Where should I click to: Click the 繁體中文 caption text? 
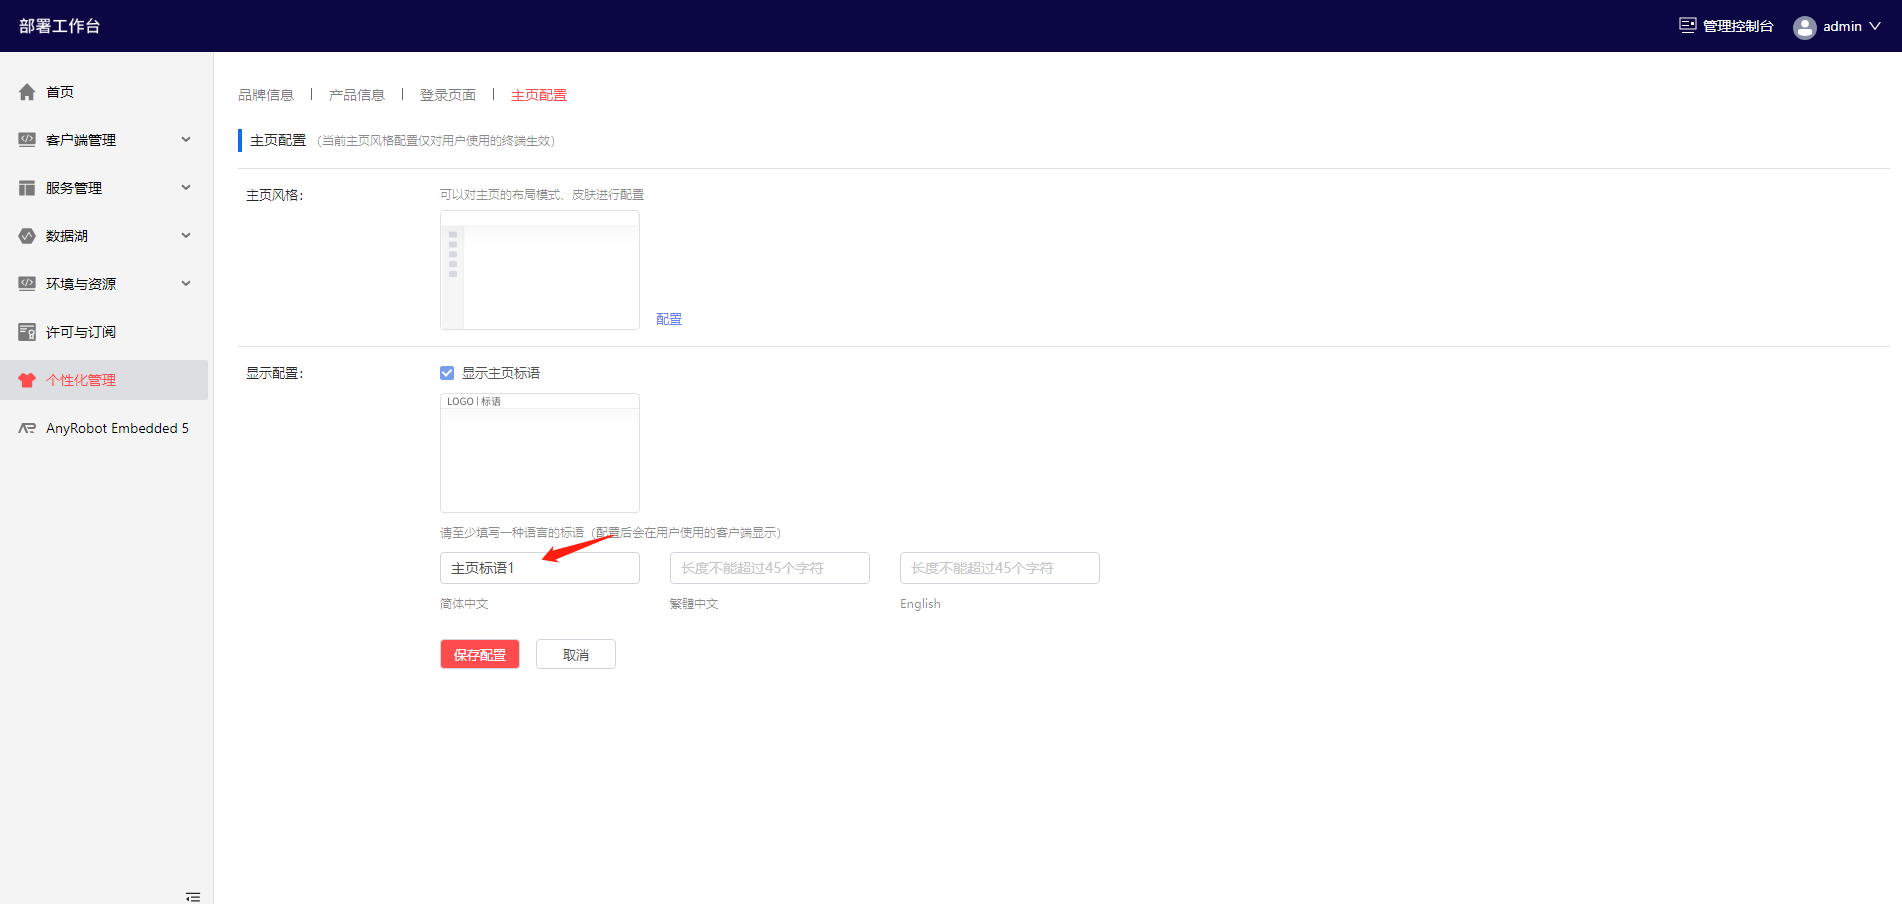[x=694, y=604]
